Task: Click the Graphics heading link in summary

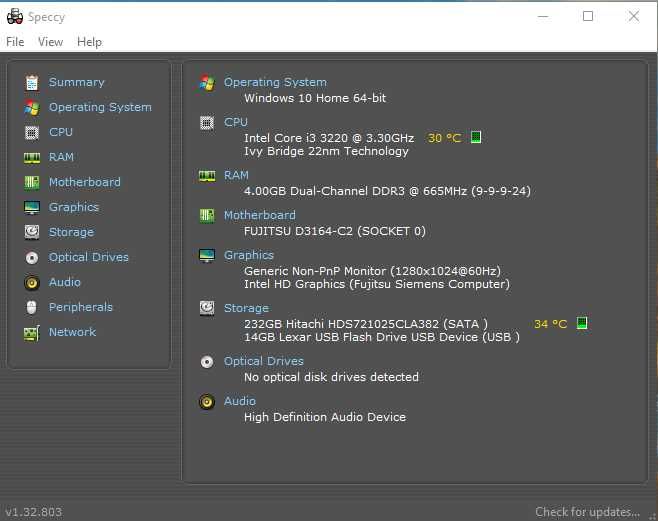Action: (249, 255)
